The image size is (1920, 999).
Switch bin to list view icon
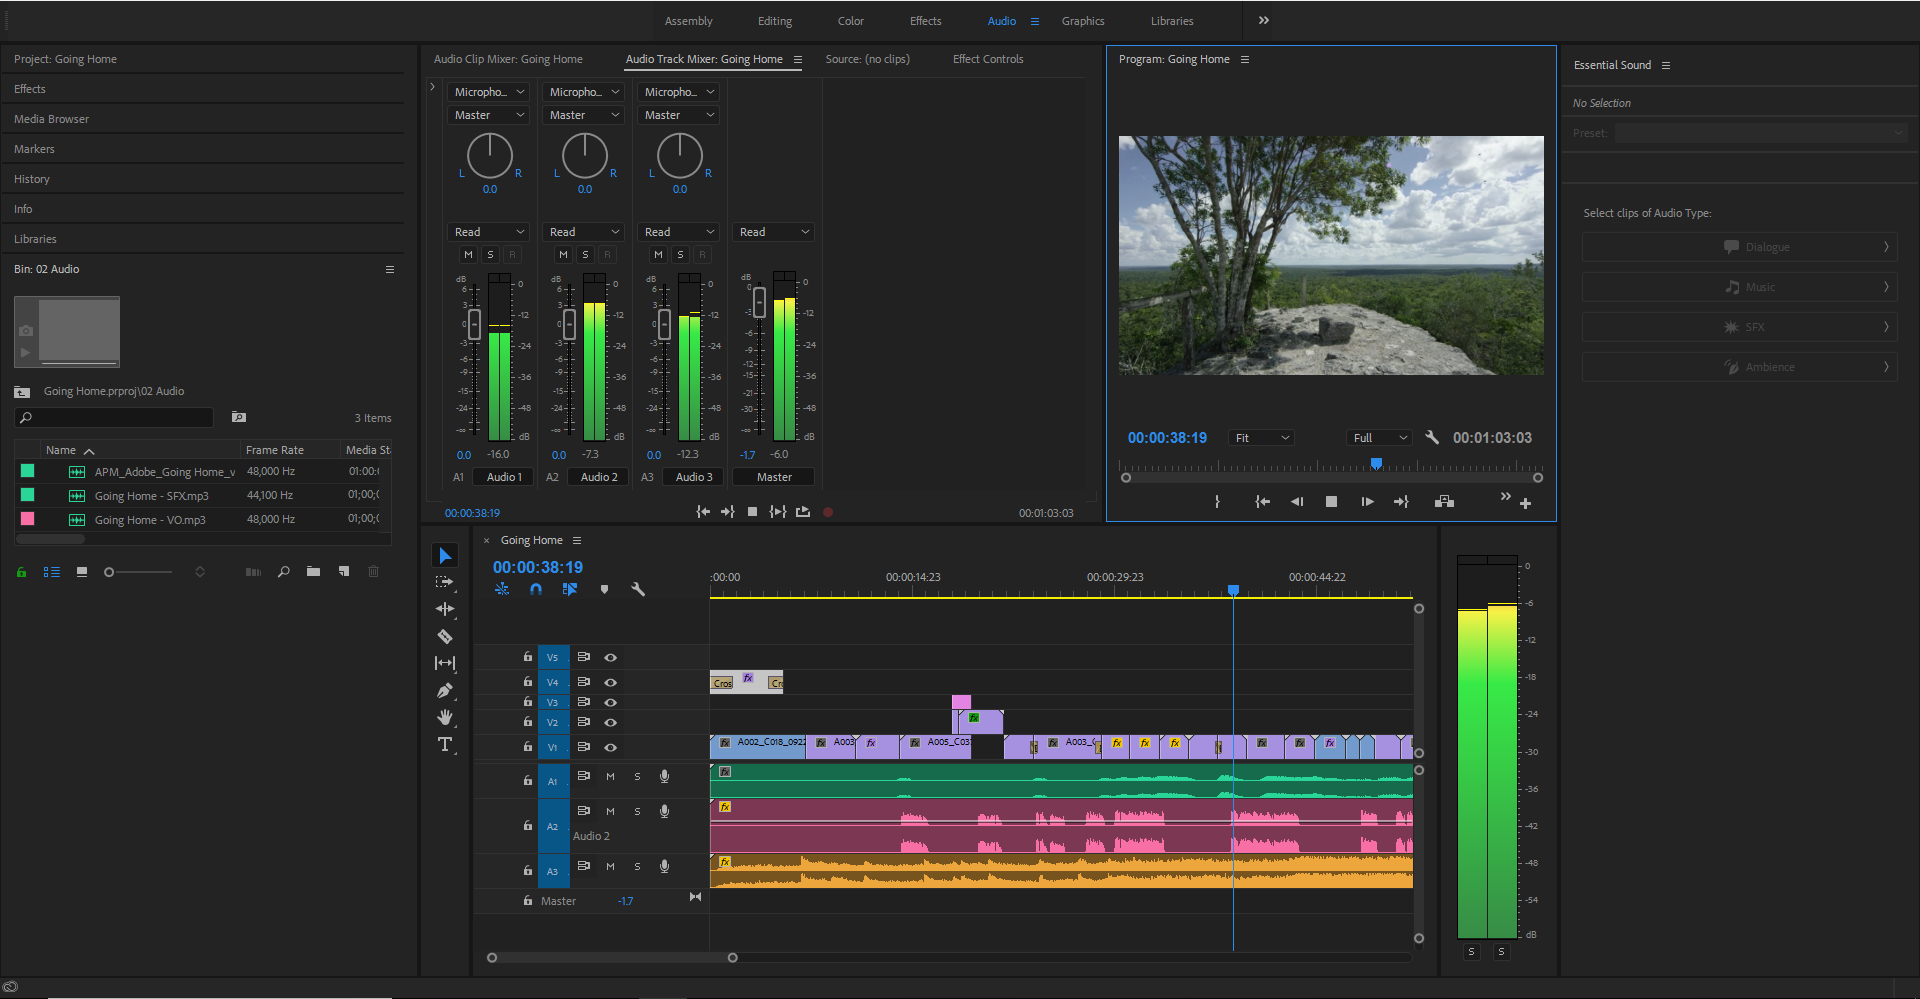[x=52, y=572]
